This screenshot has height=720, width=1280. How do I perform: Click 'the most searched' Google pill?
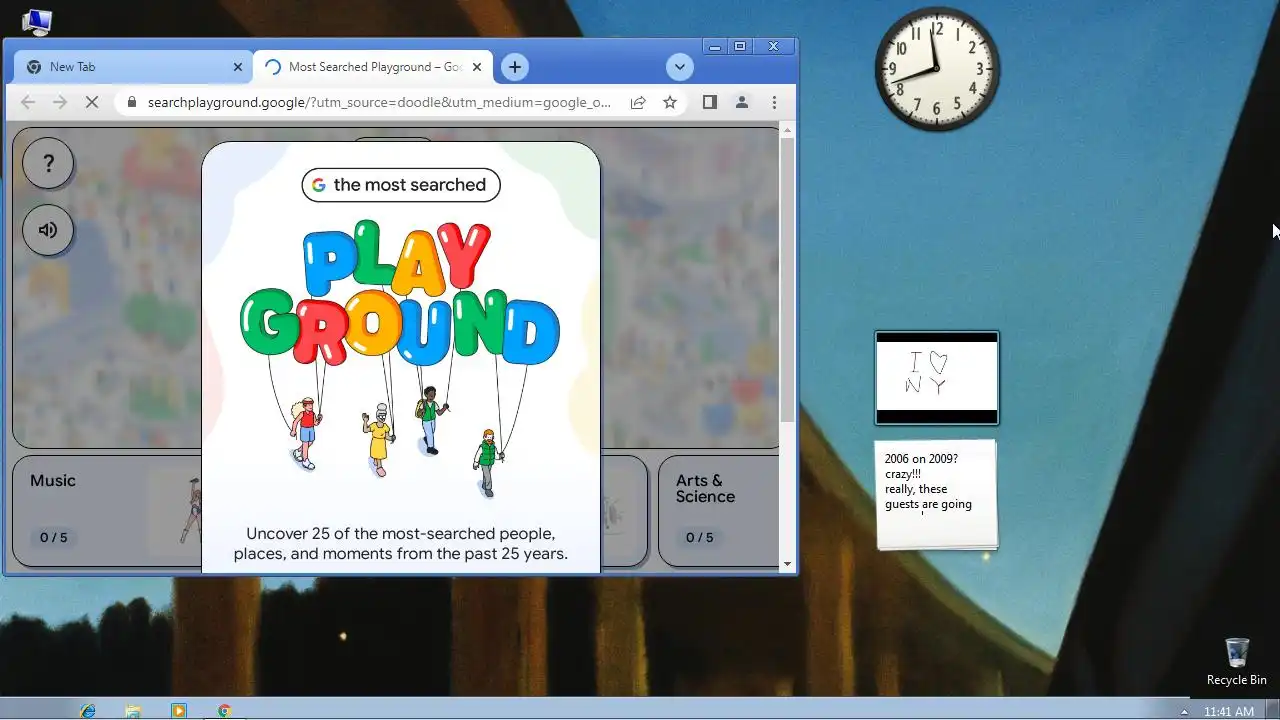pos(401,185)
